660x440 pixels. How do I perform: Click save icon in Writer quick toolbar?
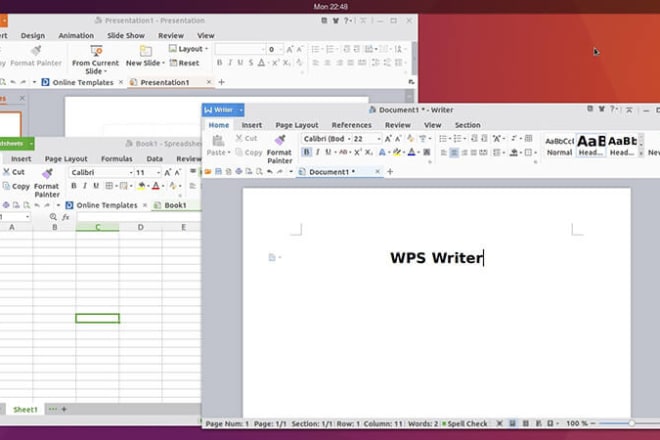coord(218,172)
